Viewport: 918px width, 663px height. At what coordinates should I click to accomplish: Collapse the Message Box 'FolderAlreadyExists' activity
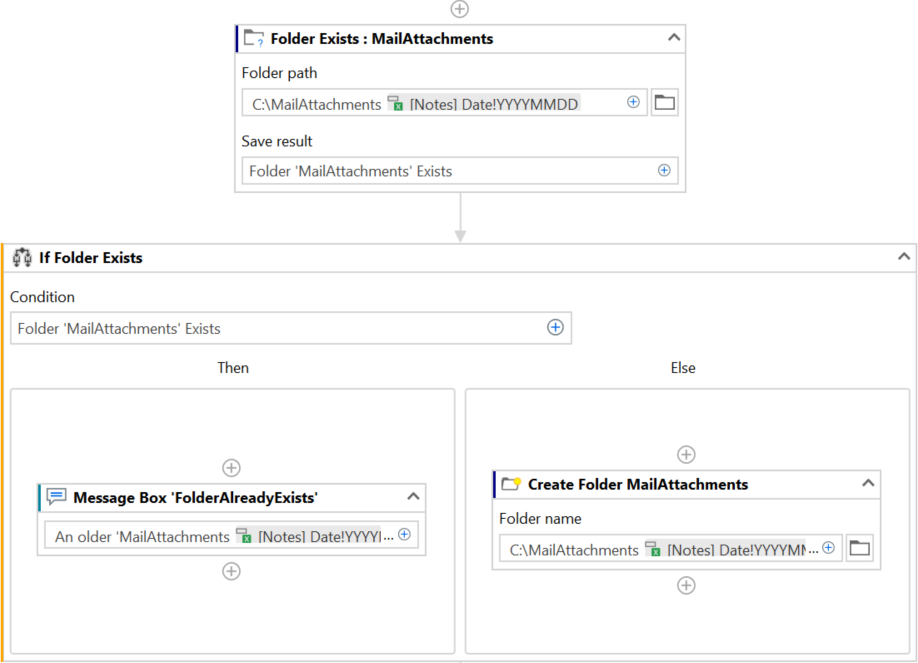413,497
